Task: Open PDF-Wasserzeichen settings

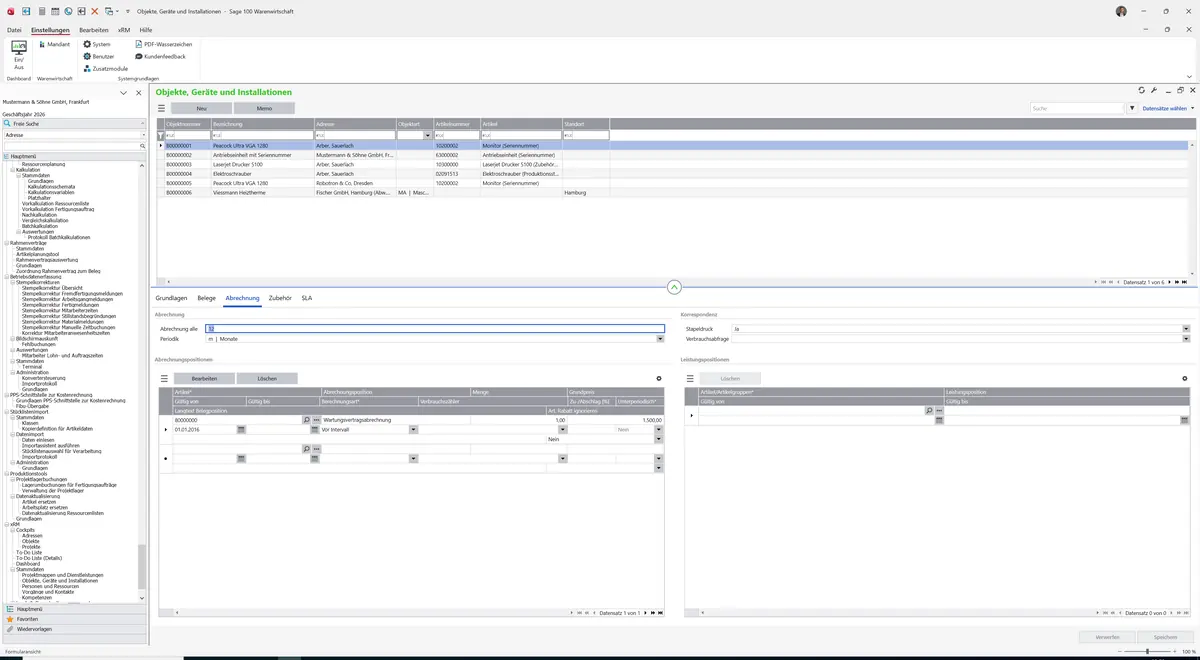Action: click(163, 44)
